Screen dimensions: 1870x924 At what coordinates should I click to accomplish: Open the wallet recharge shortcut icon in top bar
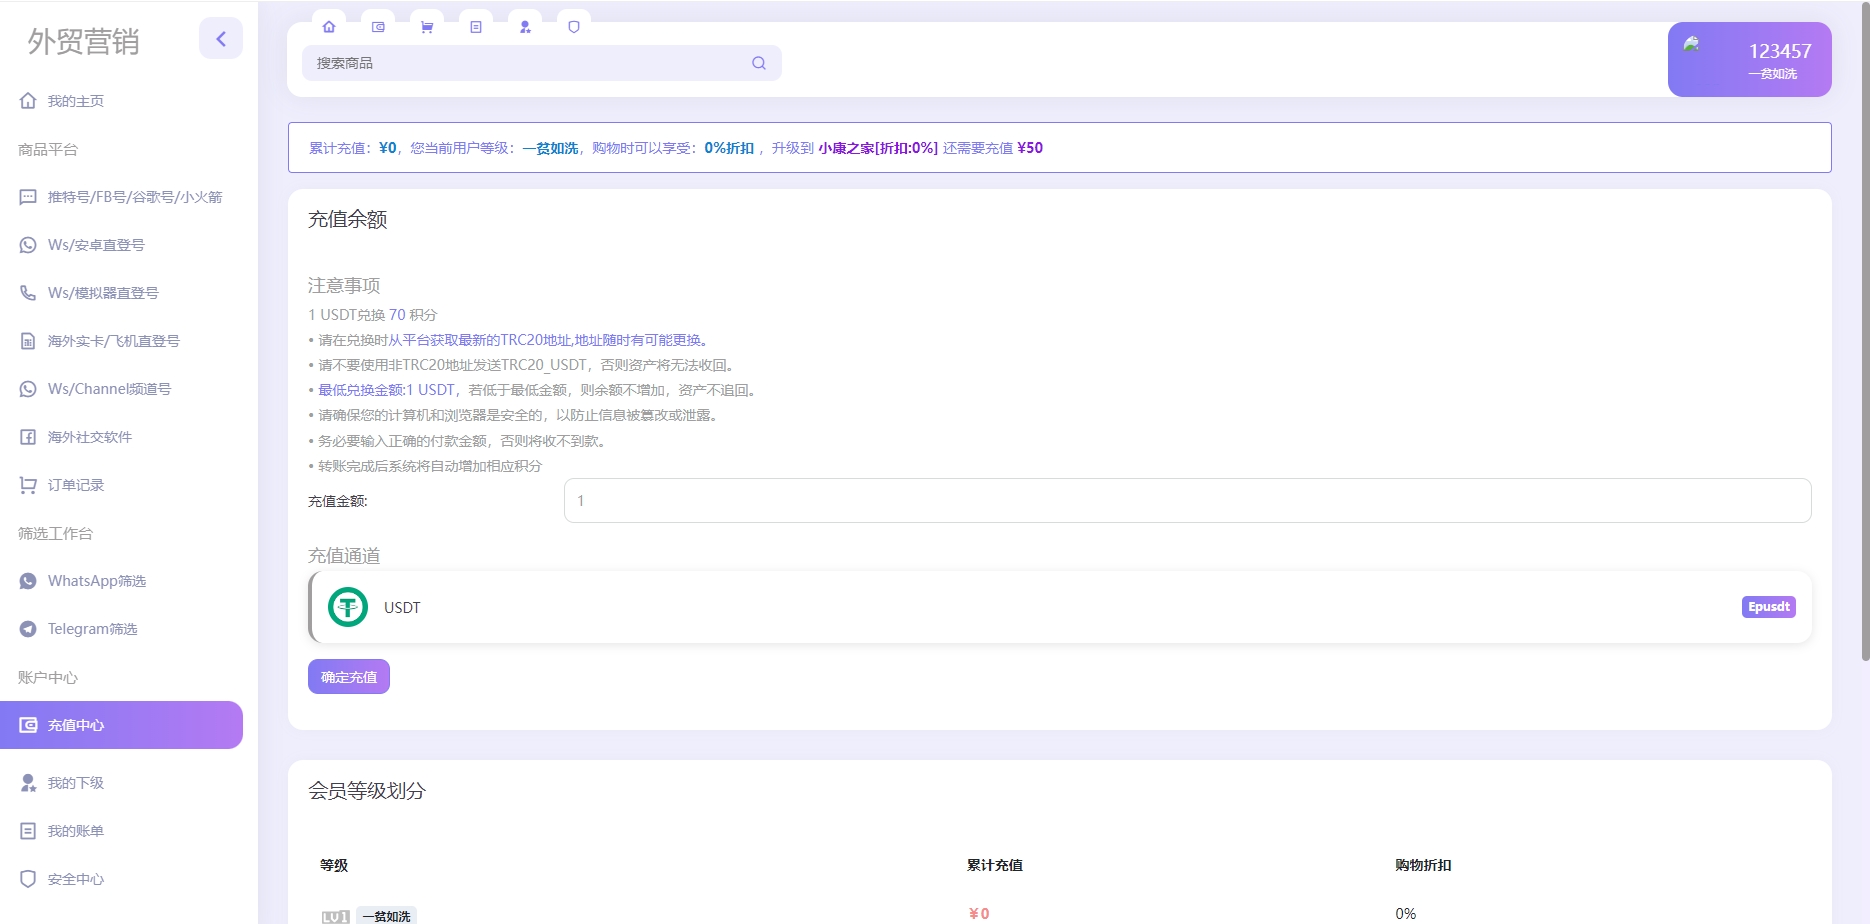pos(378,27)
